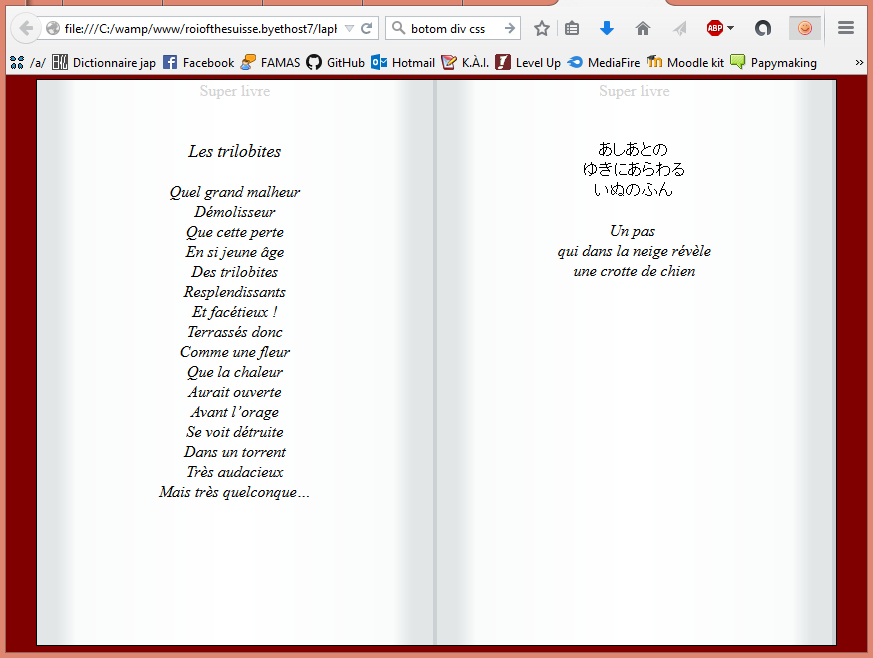The image size is (873, 658).
Task: Open downloads with blue arrow icon
Action: (607, 28)
